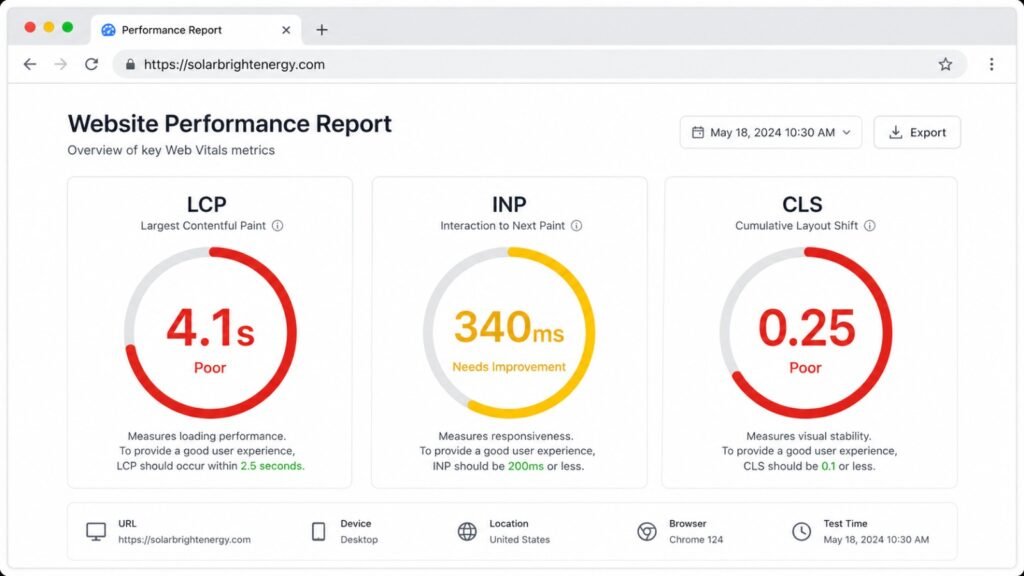This screenshot has width=1024, height=576.
Task: Click the 'Desktop' device value
Action: coord(359,539)
